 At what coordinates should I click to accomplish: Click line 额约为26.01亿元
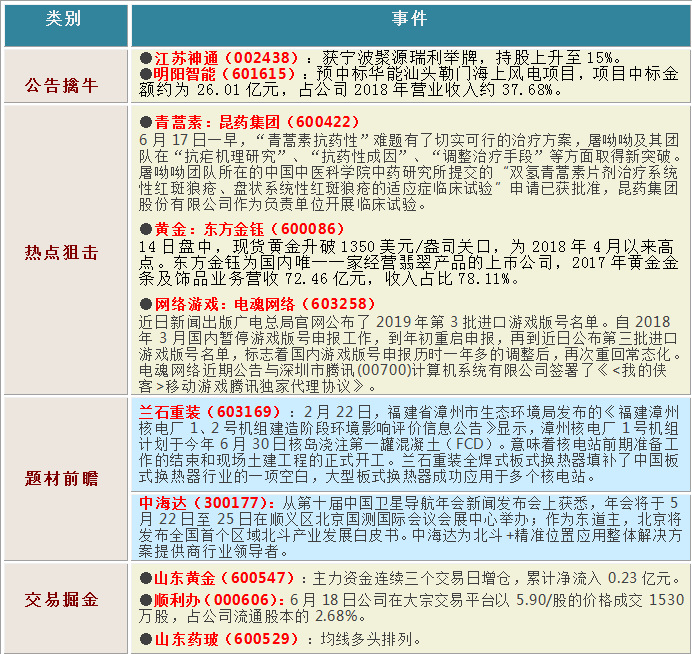(x=351, y=90)
